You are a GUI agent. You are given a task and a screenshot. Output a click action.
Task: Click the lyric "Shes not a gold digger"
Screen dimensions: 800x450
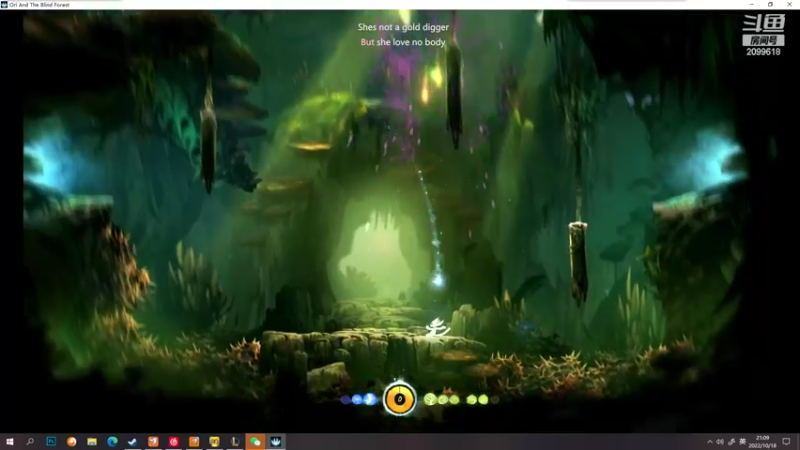(403, 27)
